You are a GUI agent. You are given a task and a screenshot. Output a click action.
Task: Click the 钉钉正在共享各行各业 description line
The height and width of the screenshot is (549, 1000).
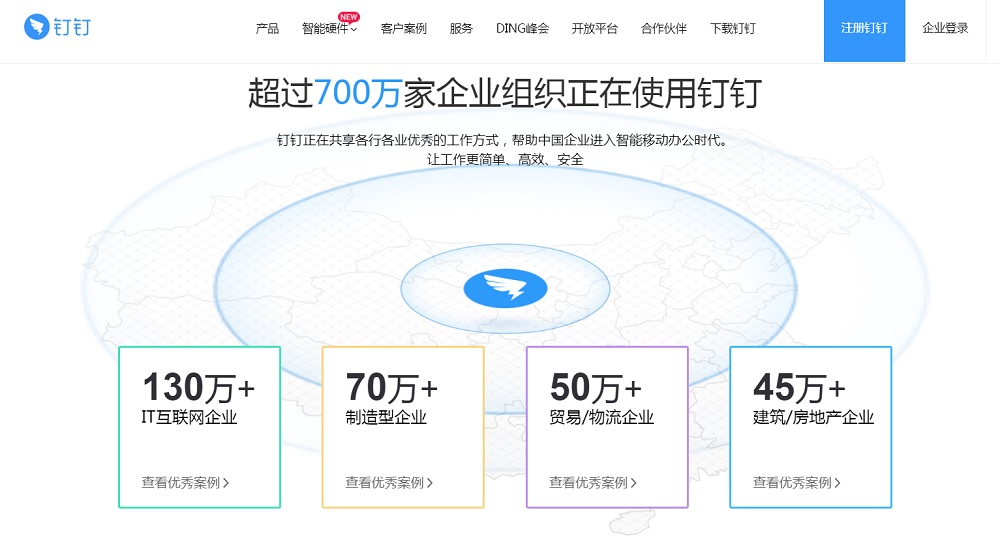(504, 140)
